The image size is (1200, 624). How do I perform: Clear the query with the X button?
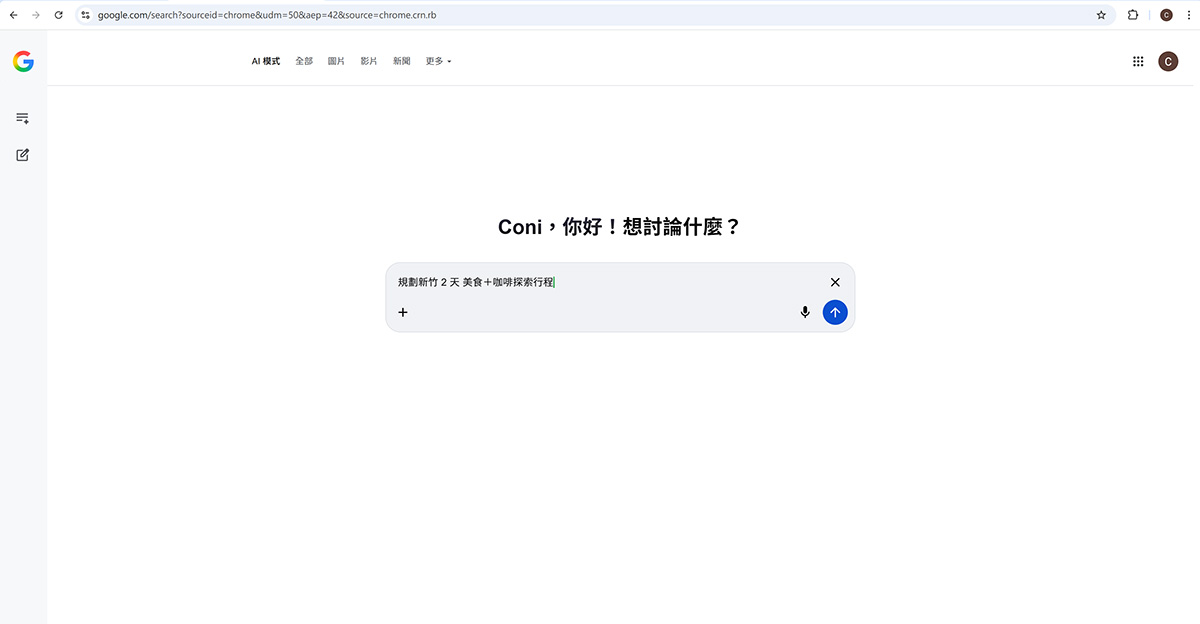[835, 282]
